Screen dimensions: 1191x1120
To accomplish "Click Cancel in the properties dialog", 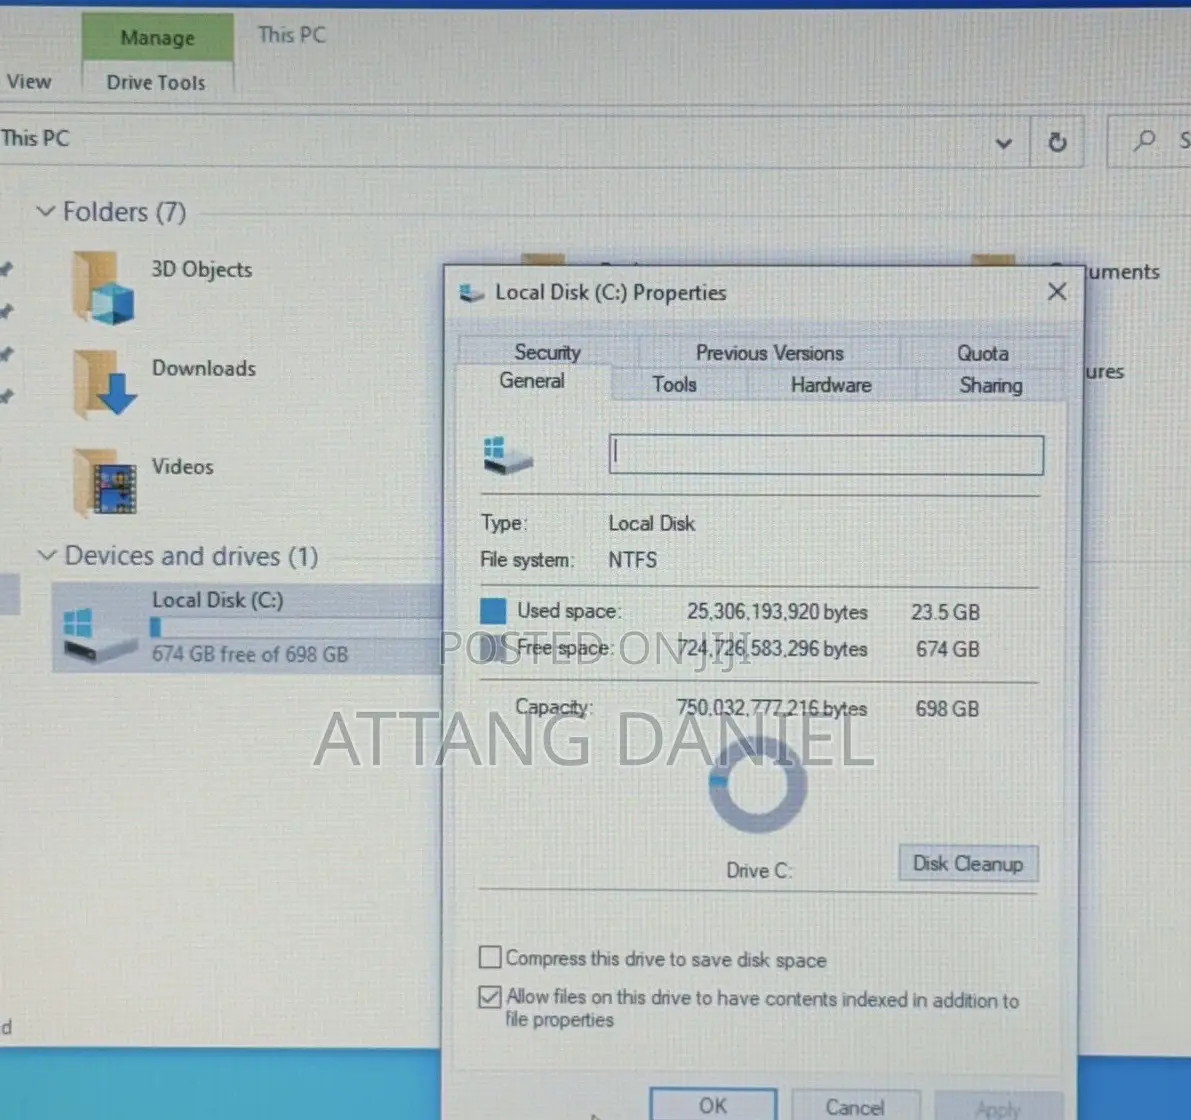I will 855,1107.
